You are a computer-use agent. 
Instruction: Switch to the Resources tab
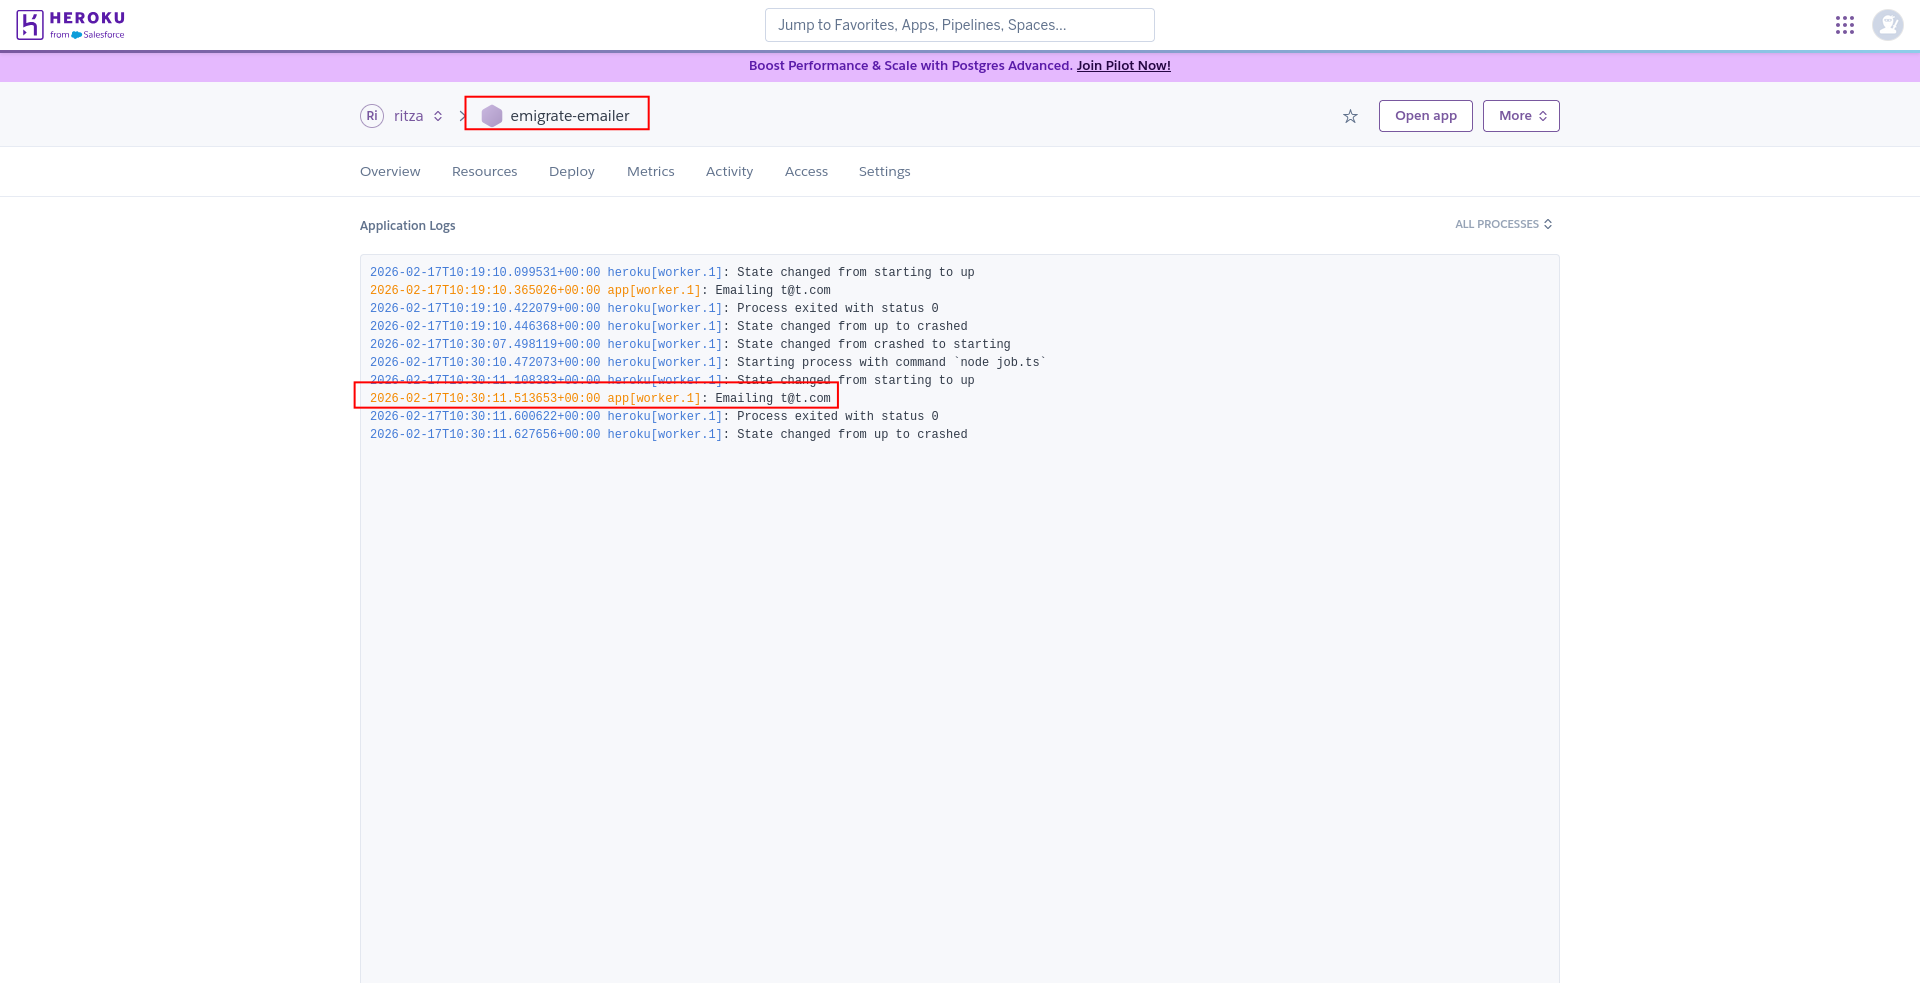[484, 171]
